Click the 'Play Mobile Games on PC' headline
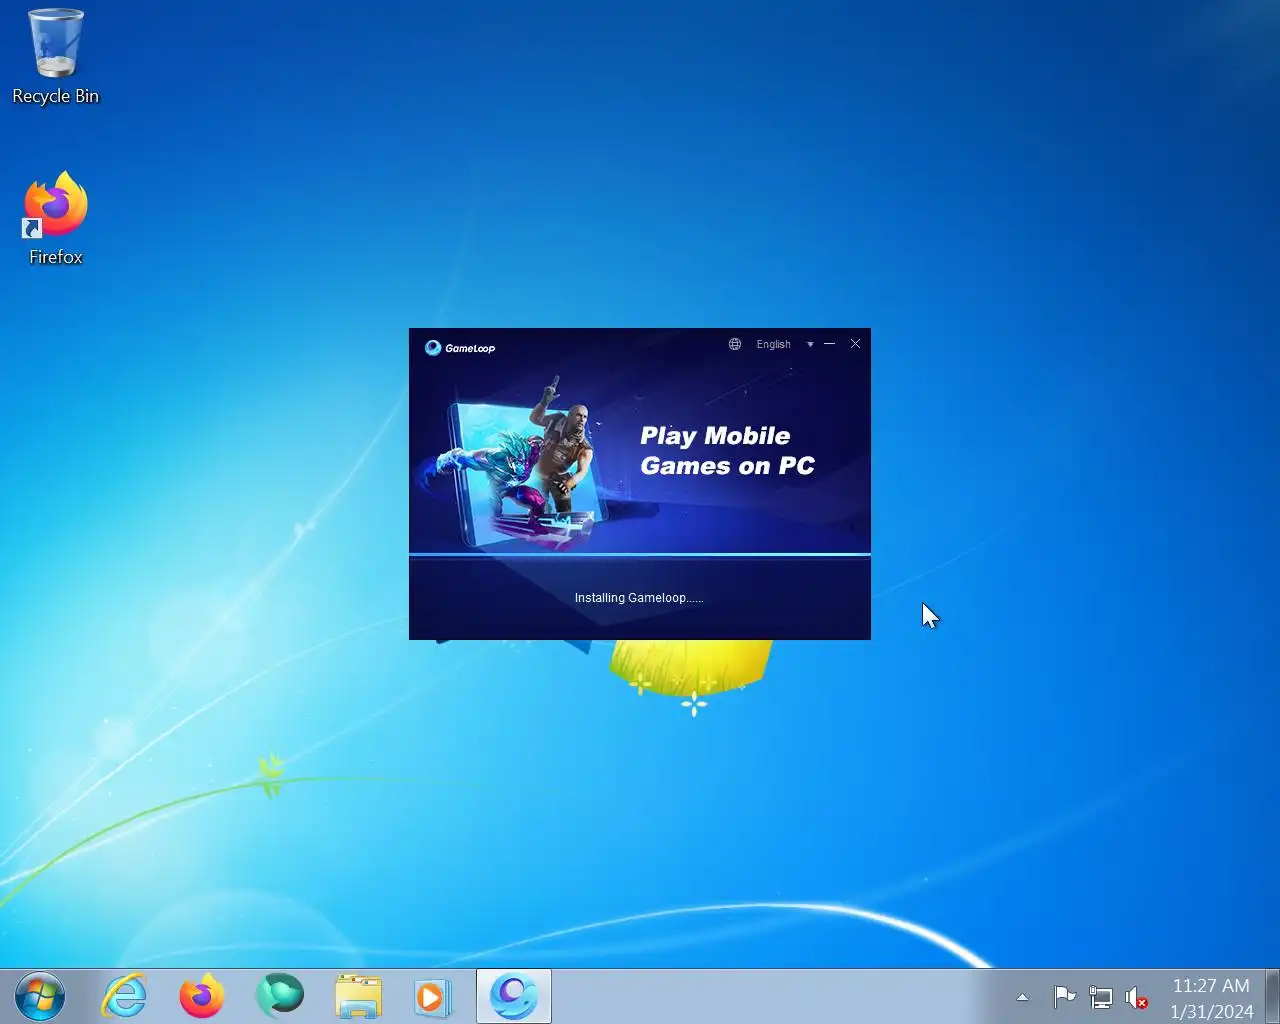 (727, 451)
